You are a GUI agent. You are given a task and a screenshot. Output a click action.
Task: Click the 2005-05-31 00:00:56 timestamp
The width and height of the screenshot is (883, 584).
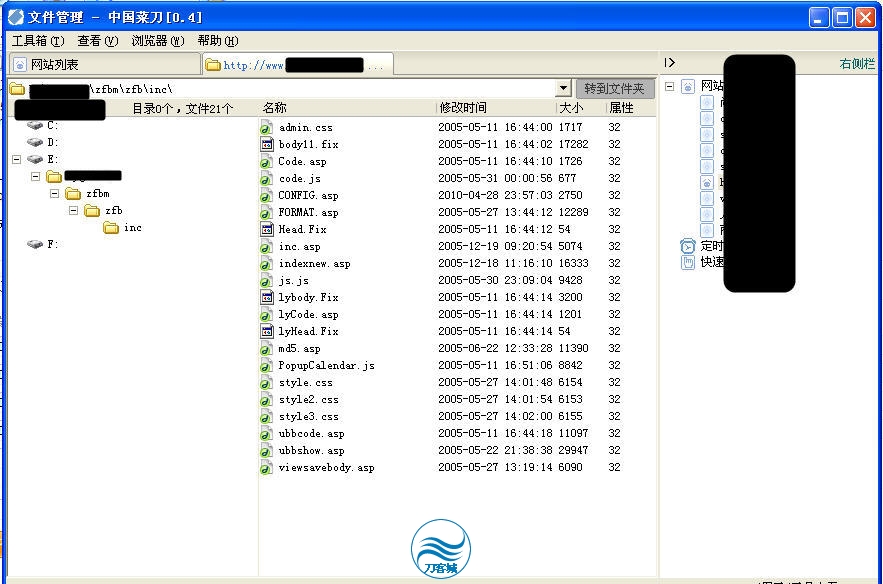[495, 179]
